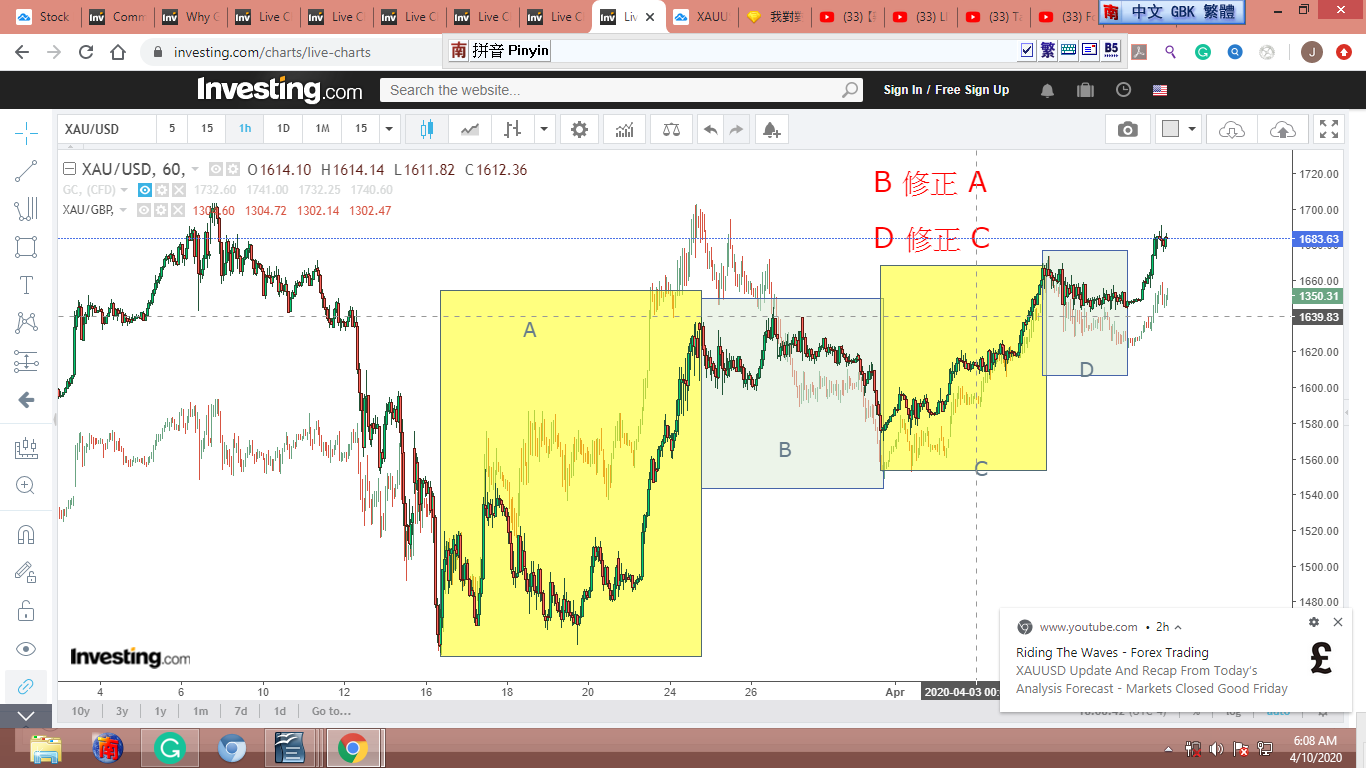Image resolution: width=1366 pixels, height=768 pixels.
Task: Open the time interval dropdown arrow
Action: coord(390,129)
